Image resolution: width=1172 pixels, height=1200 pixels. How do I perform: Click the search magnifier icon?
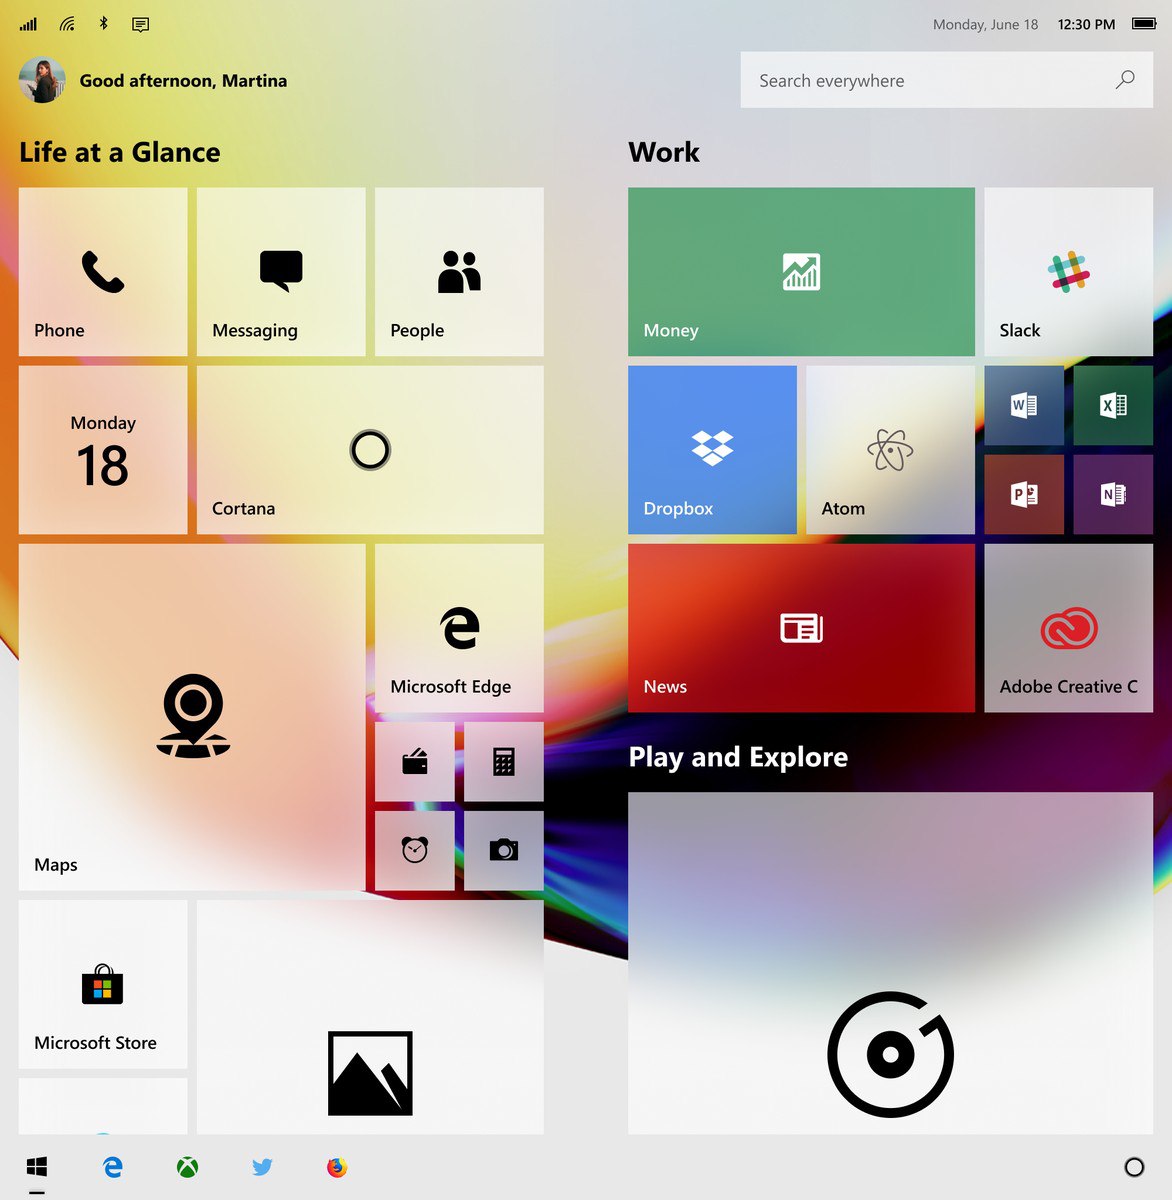click(x=1125, y=79)
